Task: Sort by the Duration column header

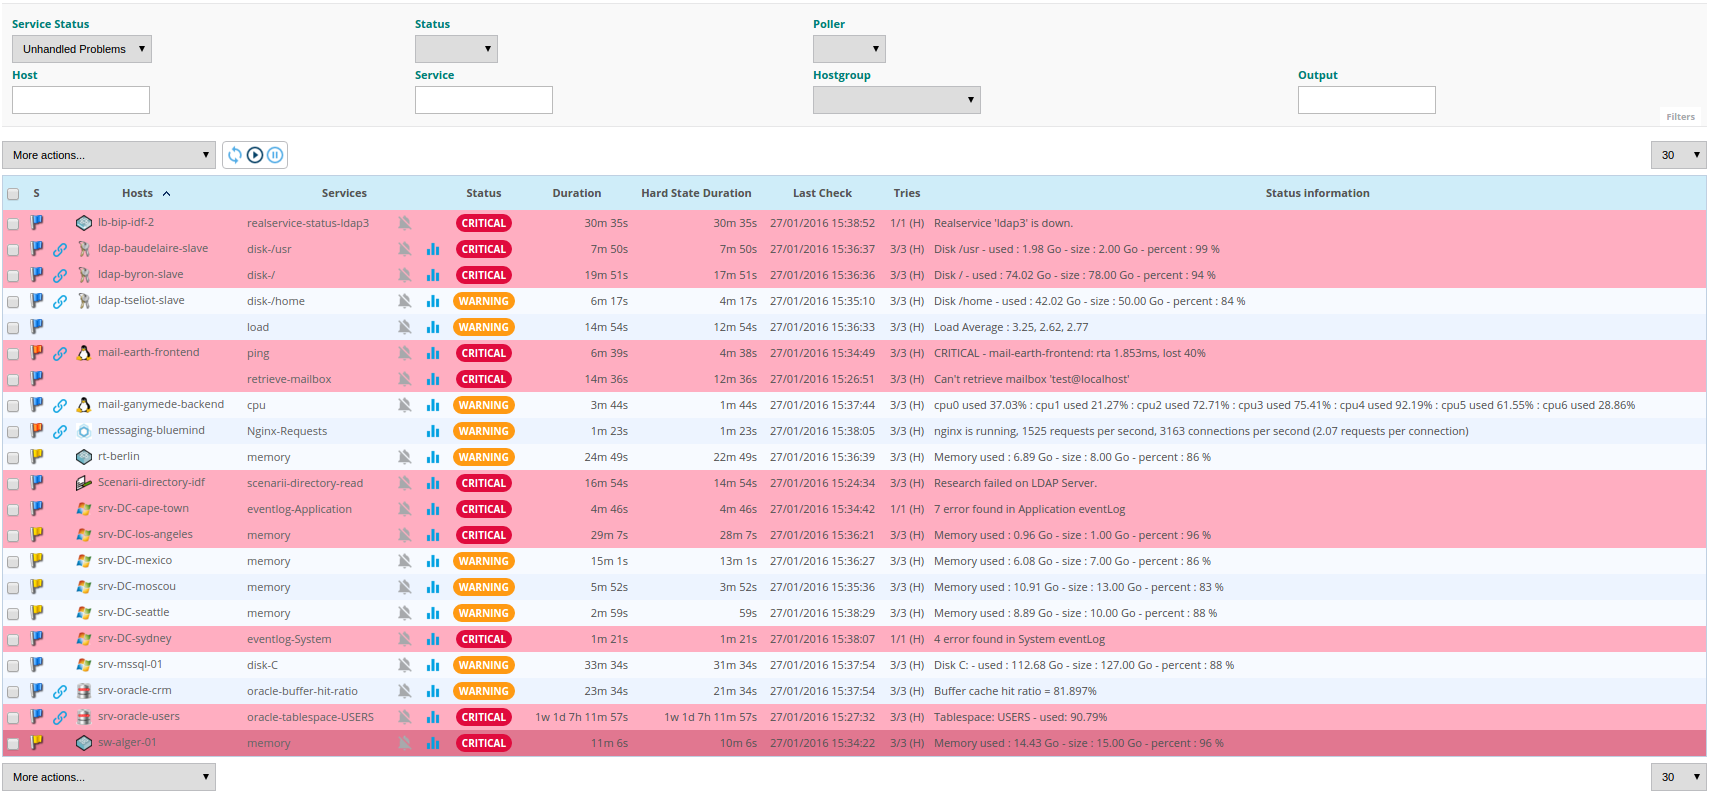Action: 577,193
